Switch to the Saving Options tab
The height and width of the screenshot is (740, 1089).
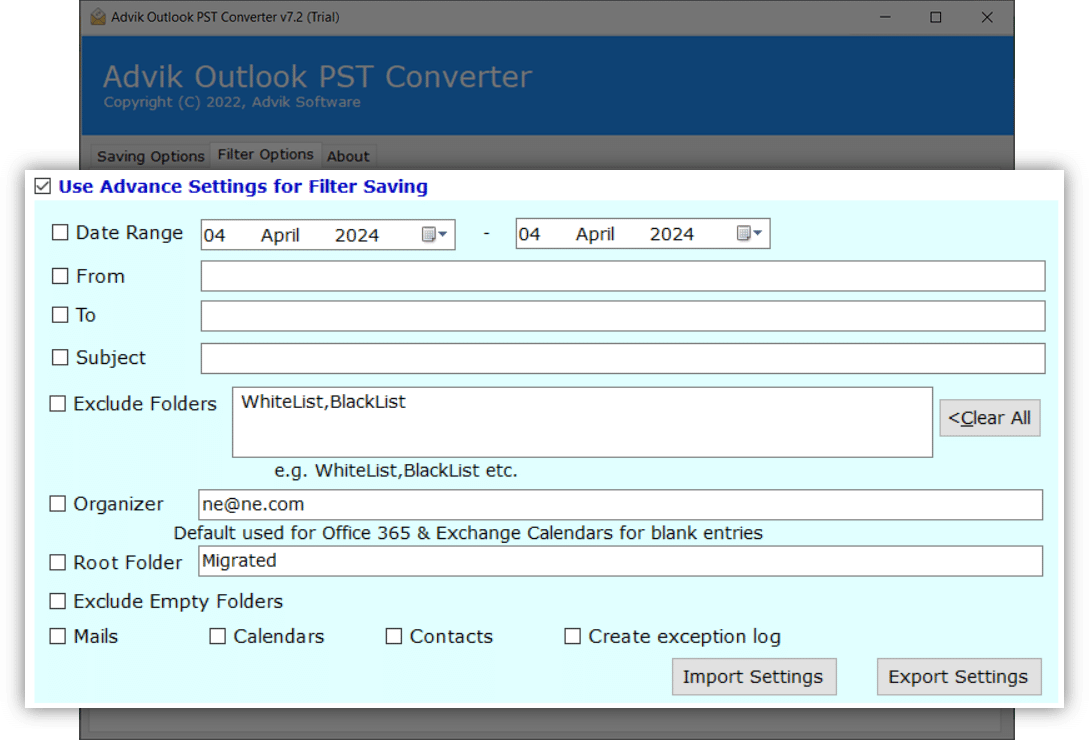click(x=151, y=156)
